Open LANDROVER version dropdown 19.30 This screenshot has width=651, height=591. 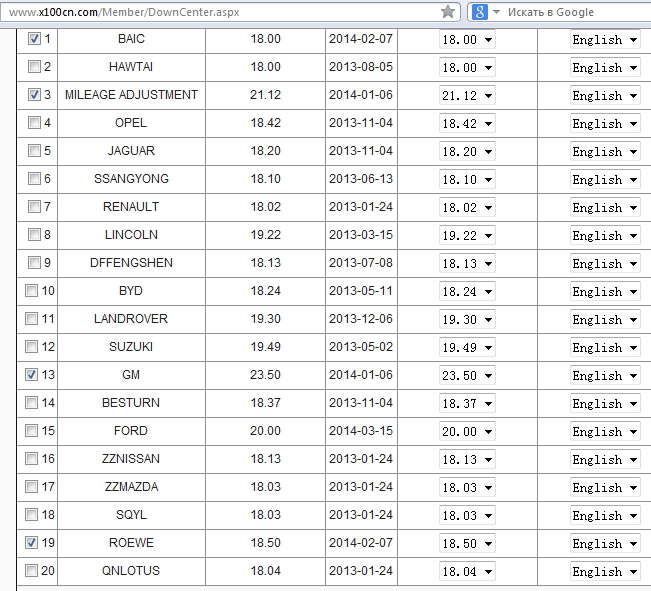pyautogui.click(x=467, y=320)
